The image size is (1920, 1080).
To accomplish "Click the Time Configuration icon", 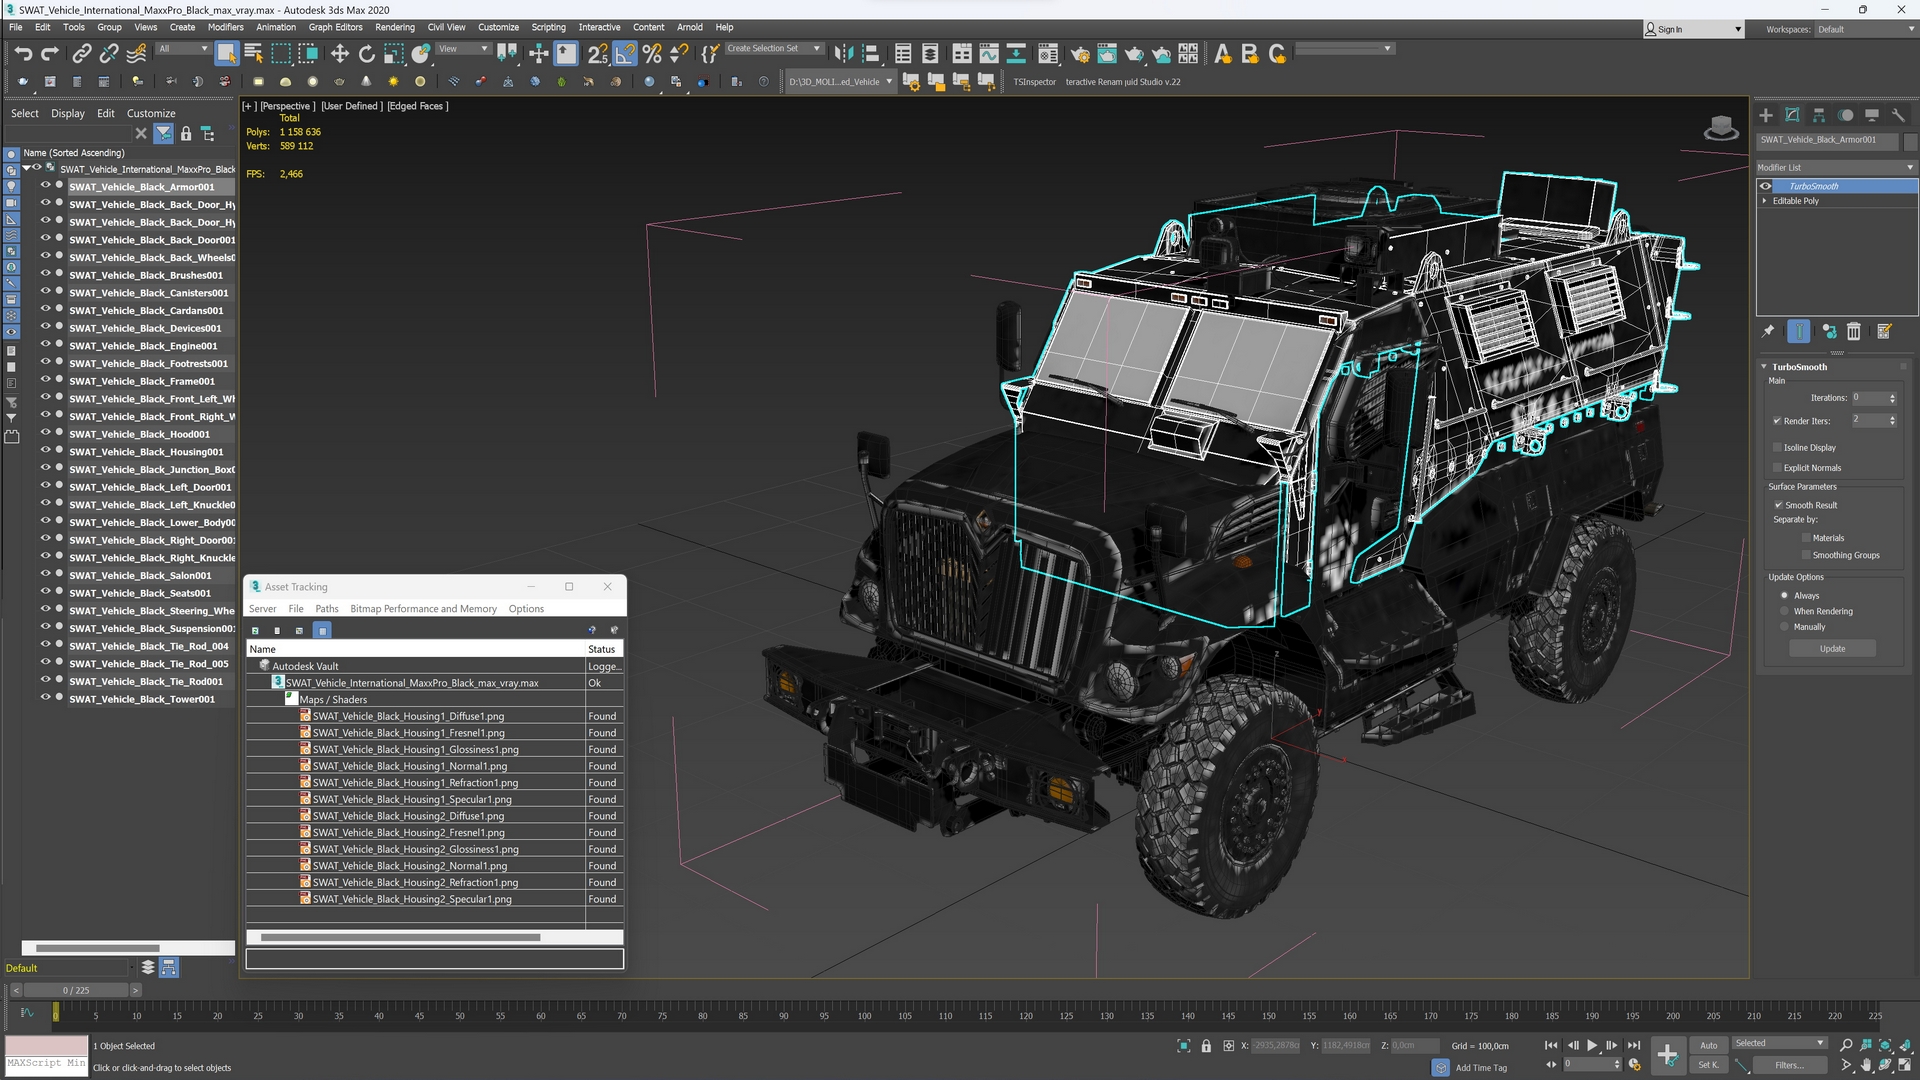I will [x=1635, y=1066].
